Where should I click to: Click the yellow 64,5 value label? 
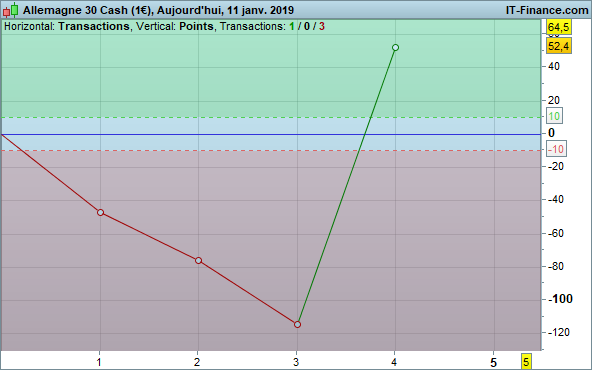coord(559,27)
